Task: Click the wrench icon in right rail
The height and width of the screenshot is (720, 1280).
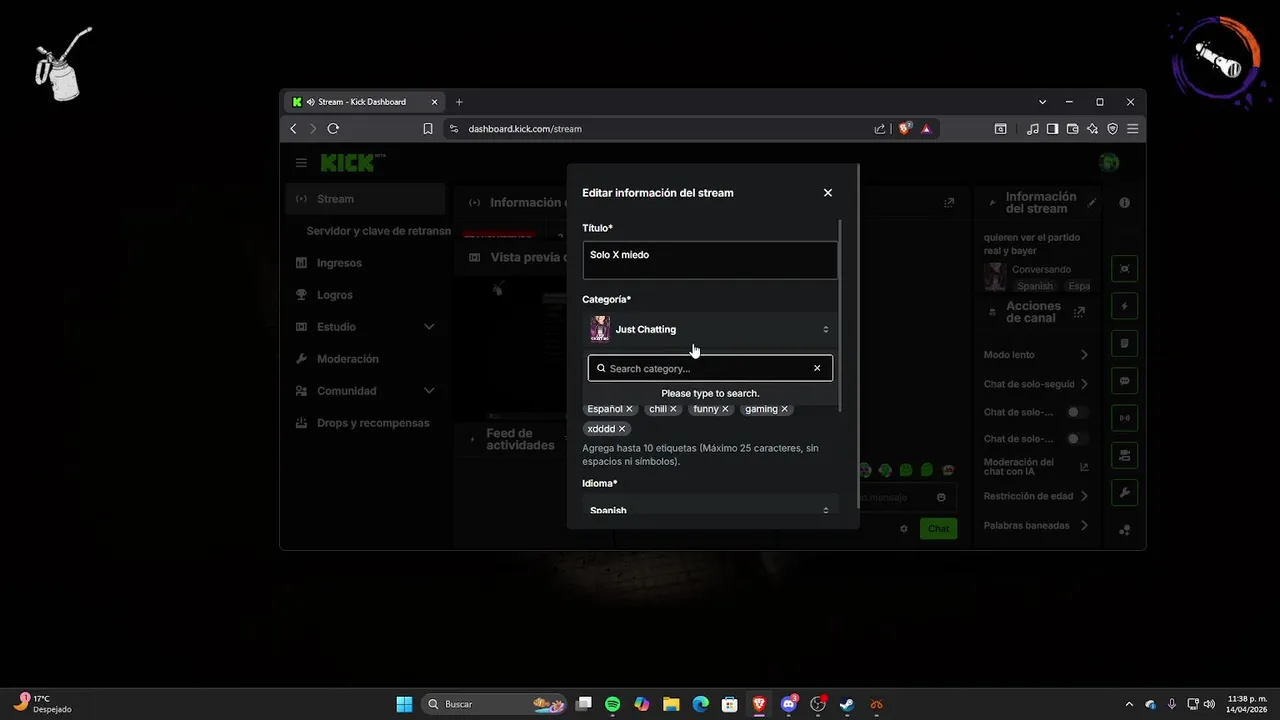Action: (1124, 493)
